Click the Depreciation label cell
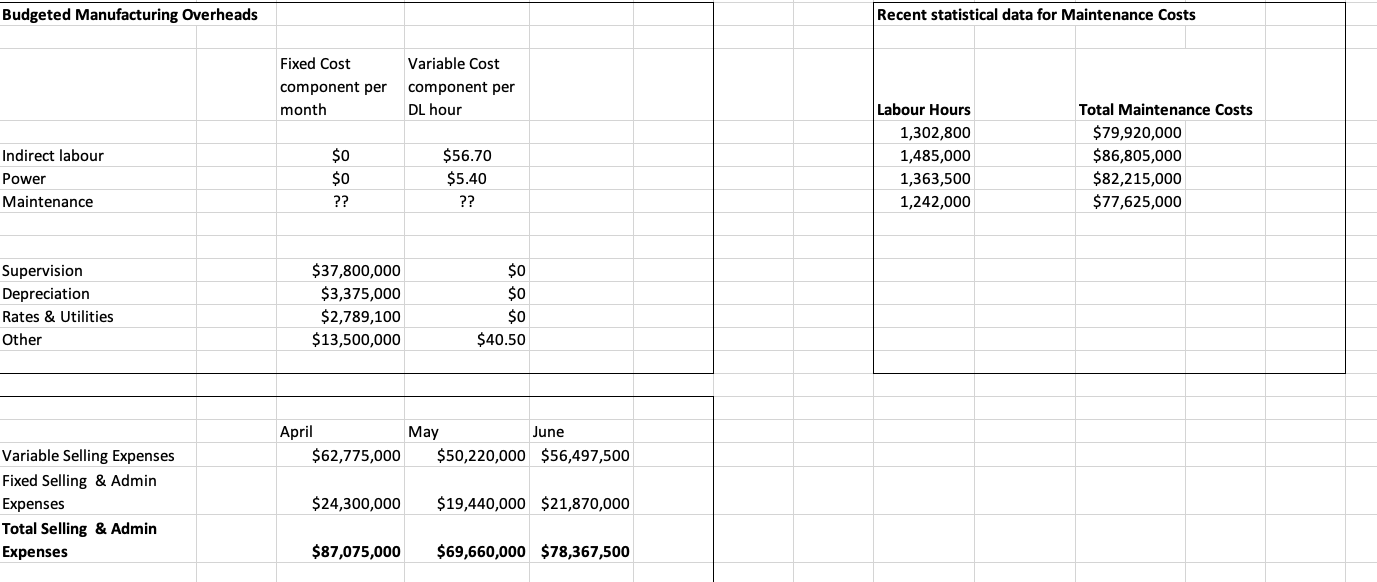This screenshot has width=1377, height=582. (47, 293)
